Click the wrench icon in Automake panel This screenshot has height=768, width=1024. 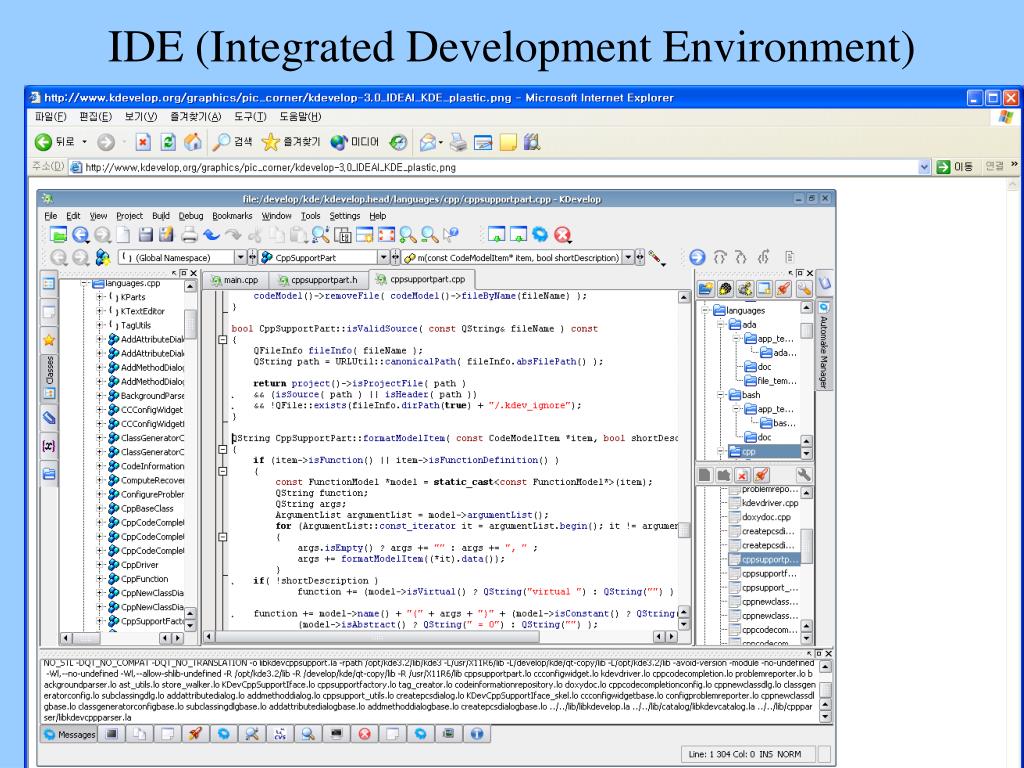coord(803,474)
